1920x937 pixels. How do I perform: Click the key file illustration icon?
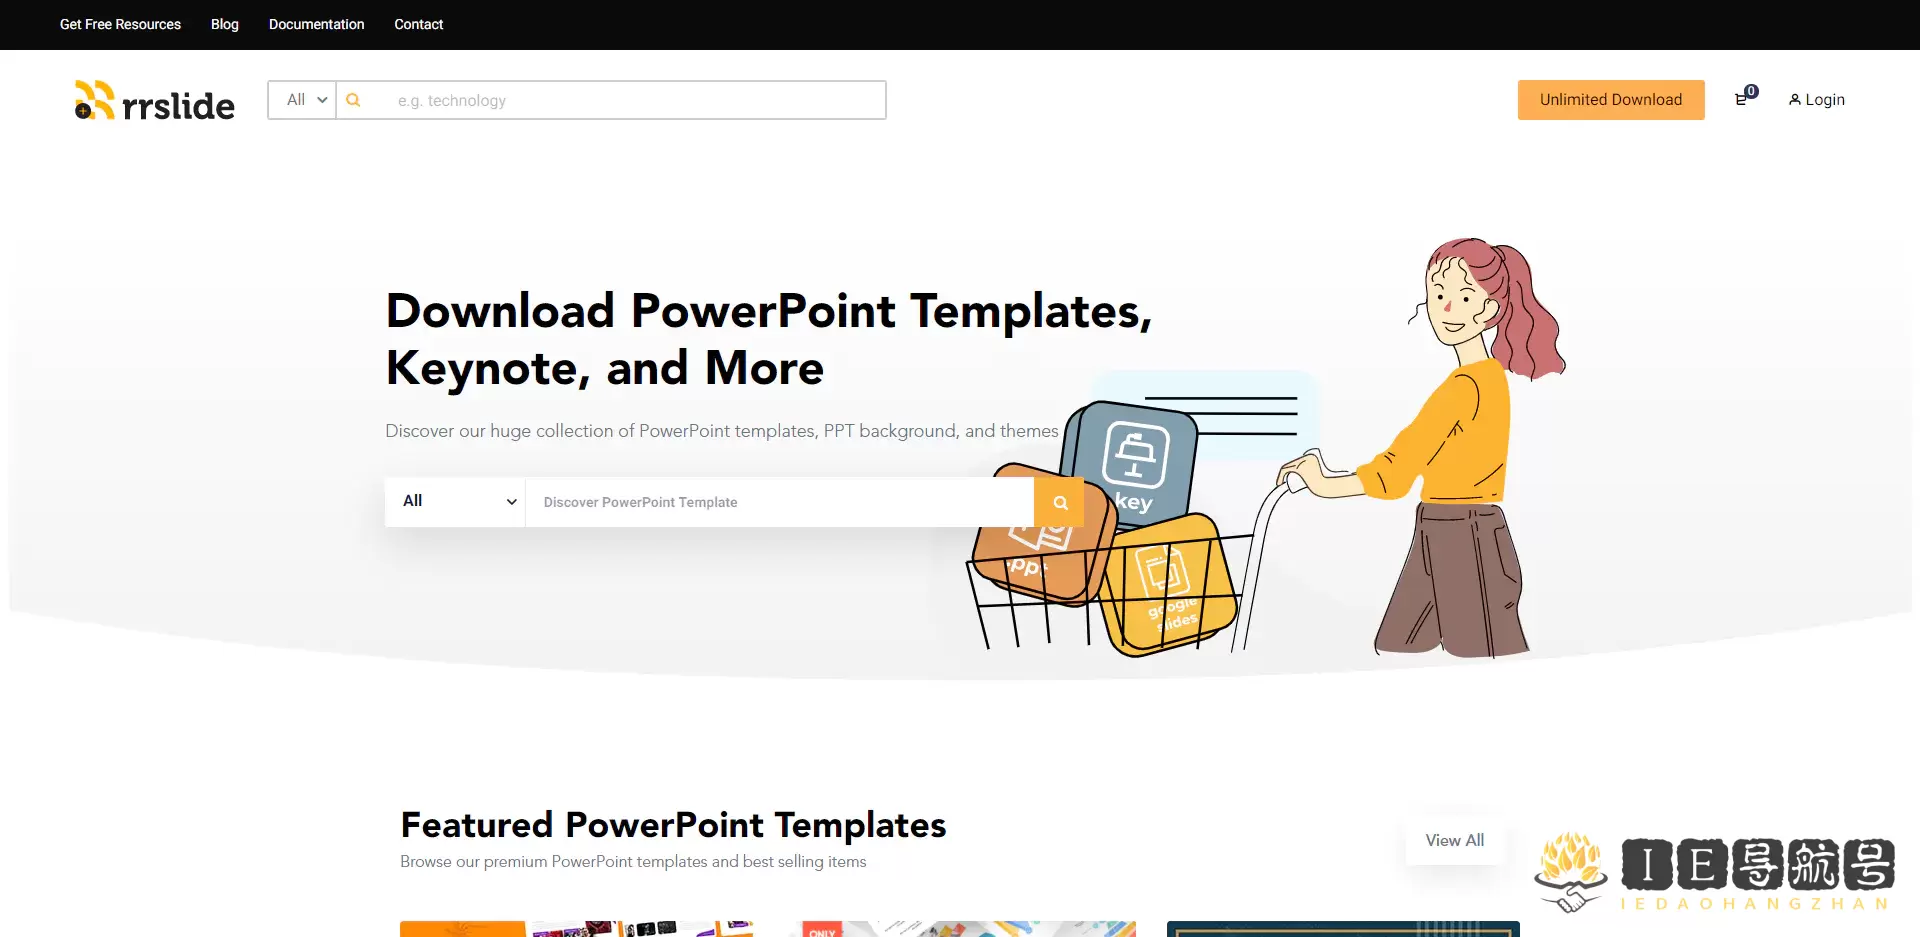pyautogui.click(x=1133, y=466)
